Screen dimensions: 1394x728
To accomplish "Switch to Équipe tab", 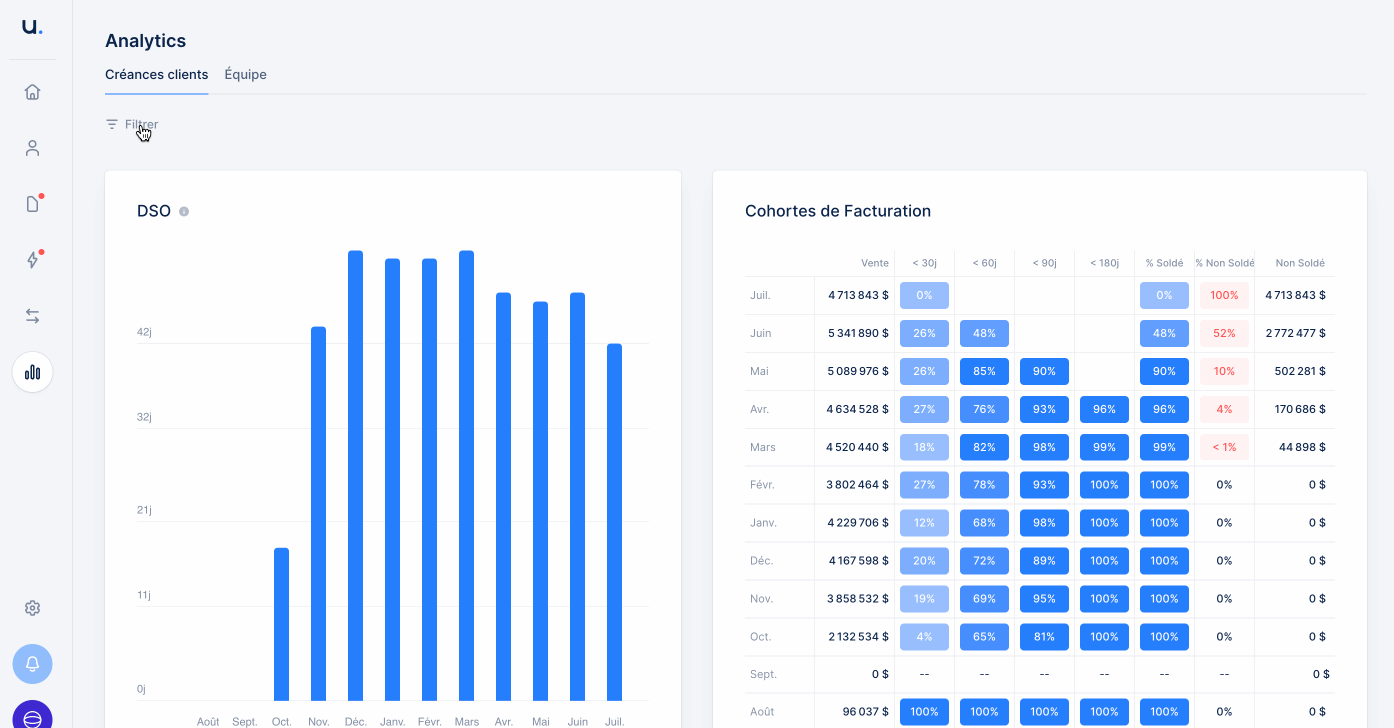I will coord(246,75).
